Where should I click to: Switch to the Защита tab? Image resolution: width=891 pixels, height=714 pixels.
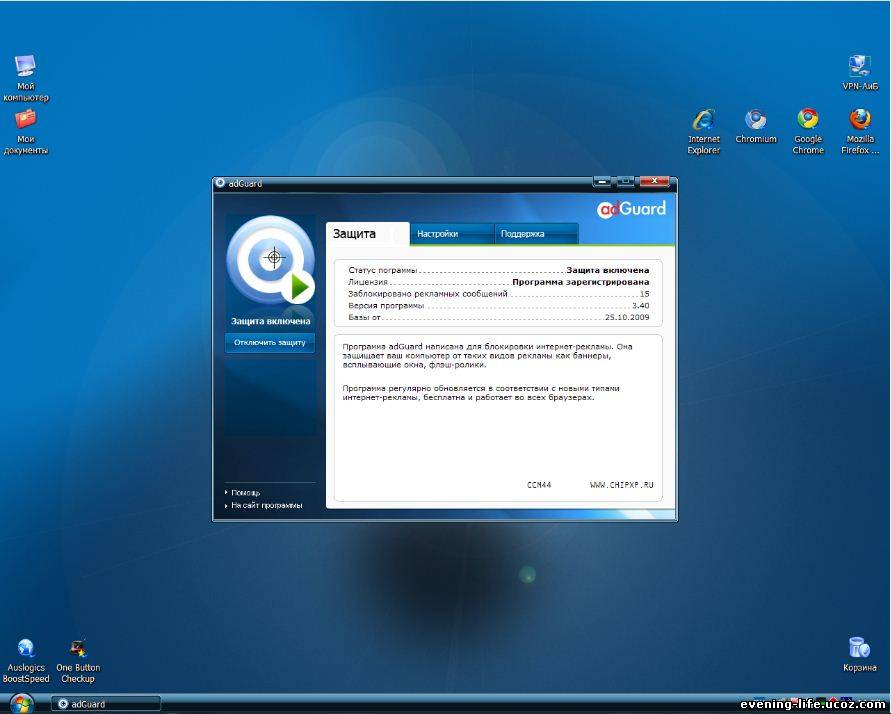[368, 234]
